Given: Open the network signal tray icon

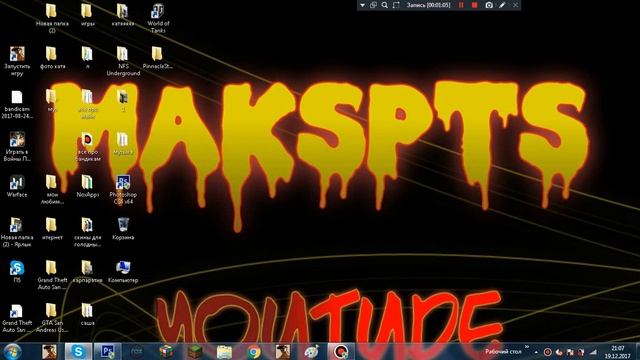Looking at the screenshot, I should coord(593,352).
